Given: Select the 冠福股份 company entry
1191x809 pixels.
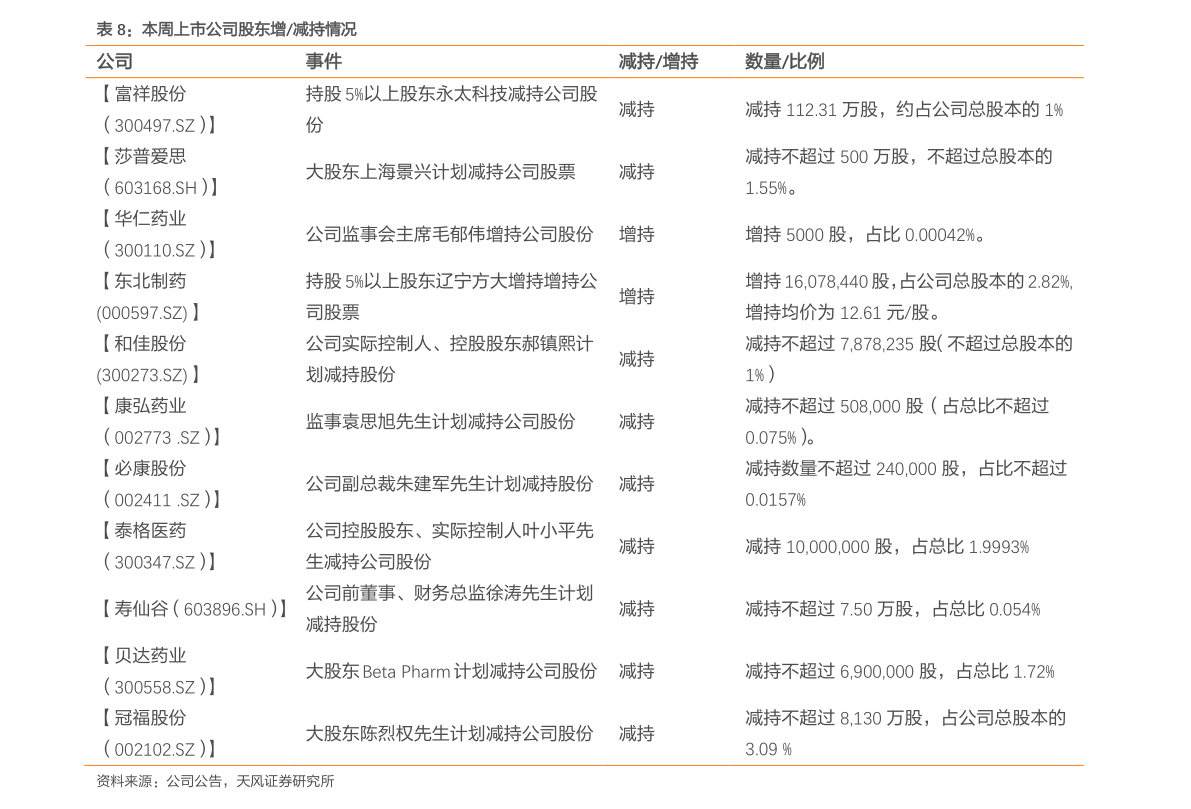Looking at the screenshot, I should [157, 733].
